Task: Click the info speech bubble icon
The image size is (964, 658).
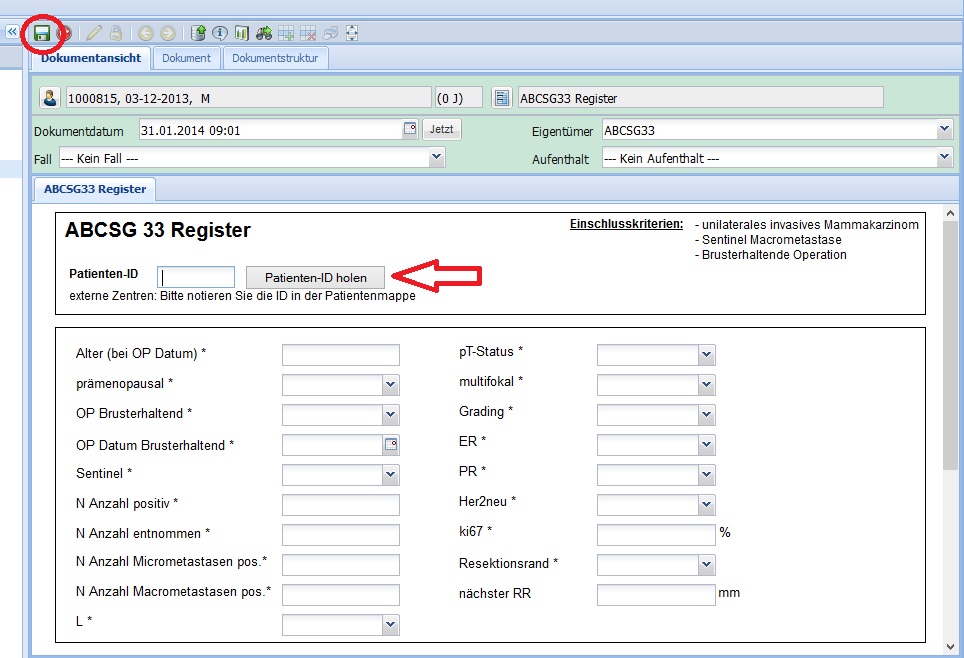Action: click(220, 33)
